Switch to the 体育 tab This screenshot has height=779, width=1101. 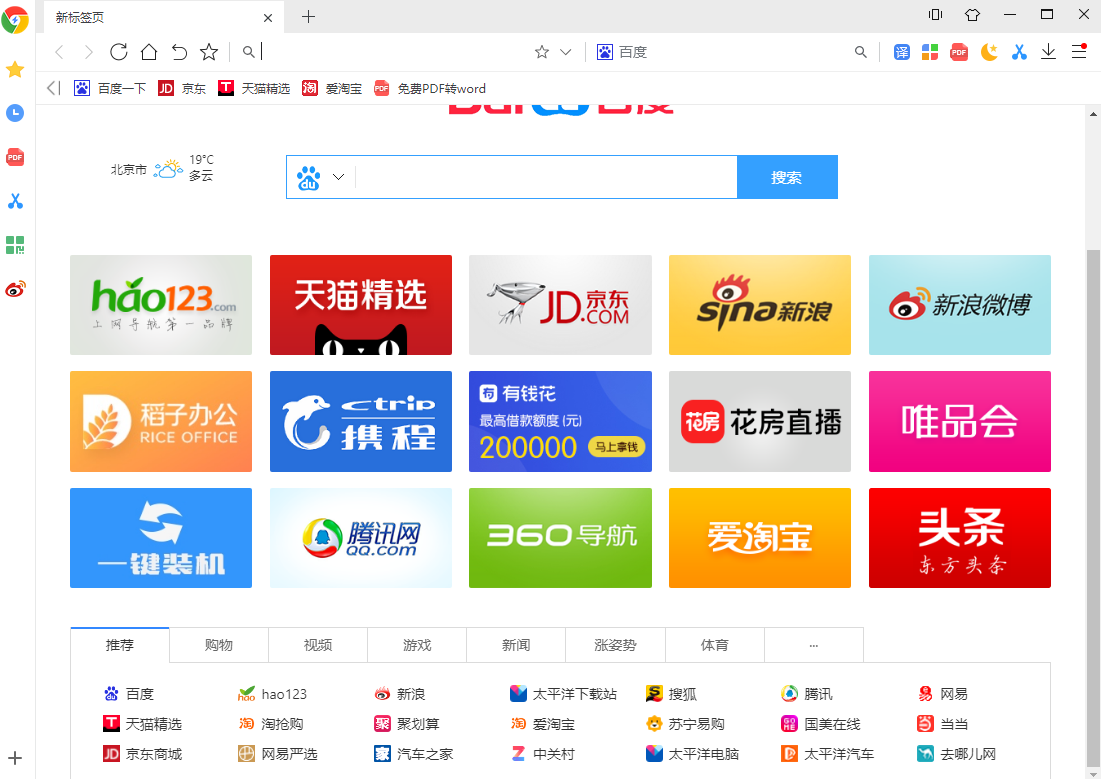pyautogui.click(x=715, y=645)
